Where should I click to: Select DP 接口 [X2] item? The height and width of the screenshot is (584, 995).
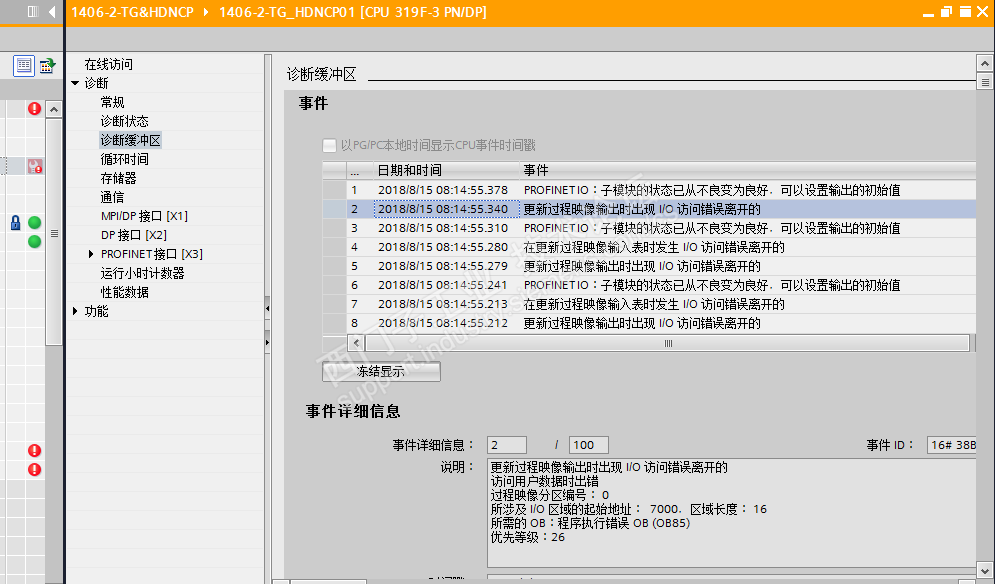(134, 236)
